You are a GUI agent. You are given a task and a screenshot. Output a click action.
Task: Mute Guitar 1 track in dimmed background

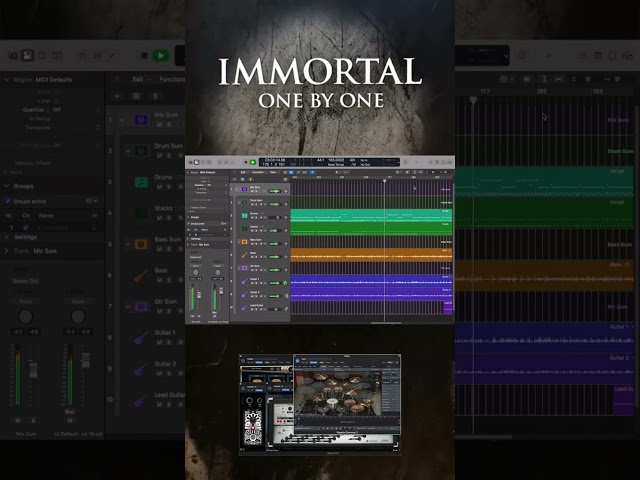(160, 342)
